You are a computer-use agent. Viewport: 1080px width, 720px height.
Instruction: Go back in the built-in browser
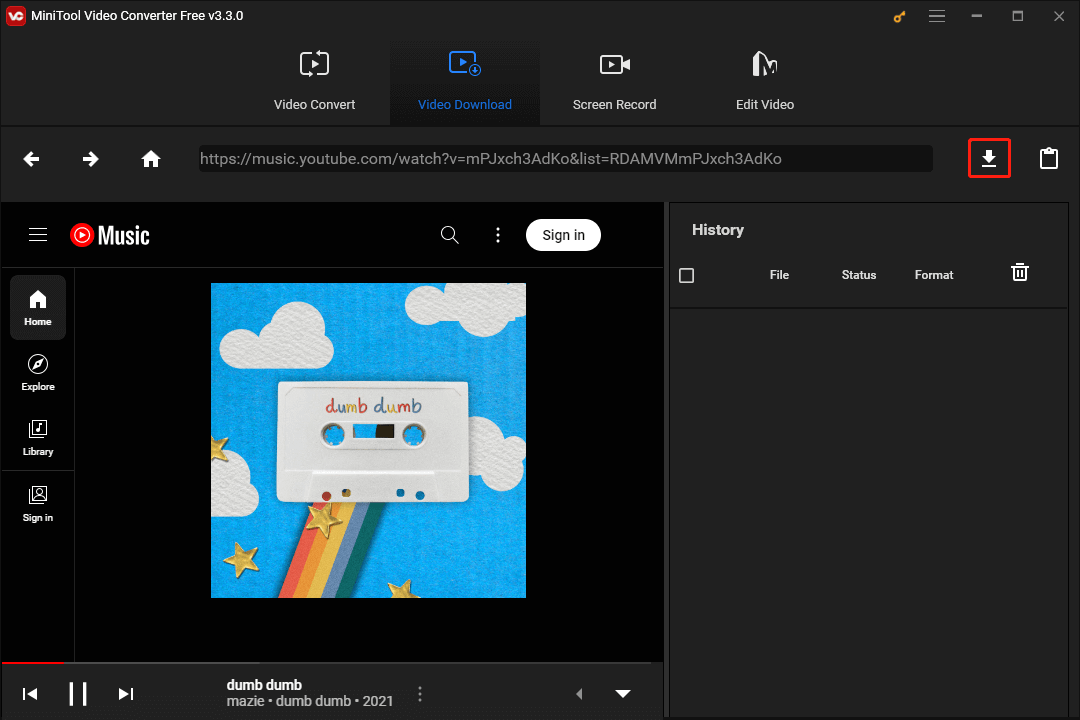pyautogui.click(x=31, y=159)
